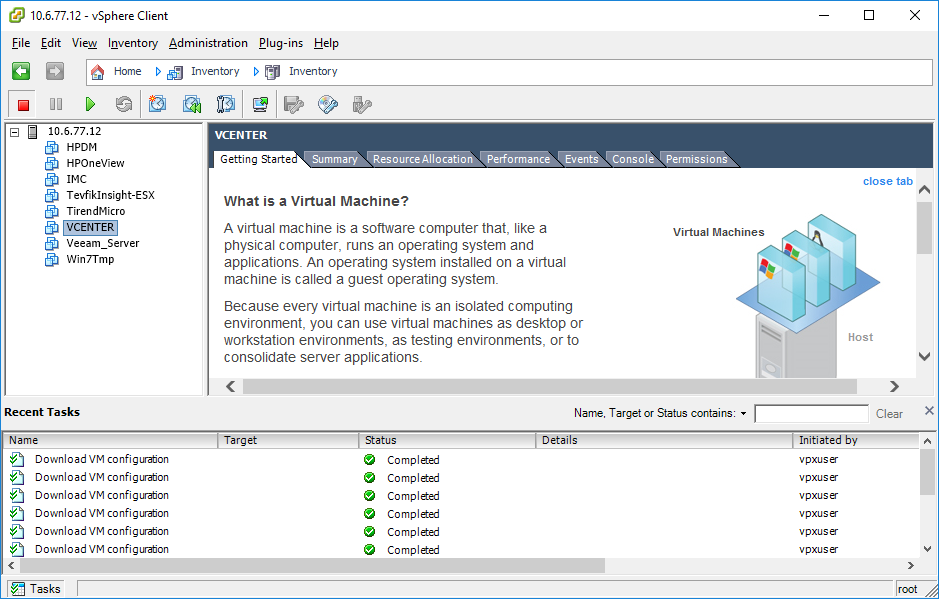This screenshot has height=599, width=939.
Task: Select the Getting Started tab
Action: pyautogui.click(x=259, y=159)
